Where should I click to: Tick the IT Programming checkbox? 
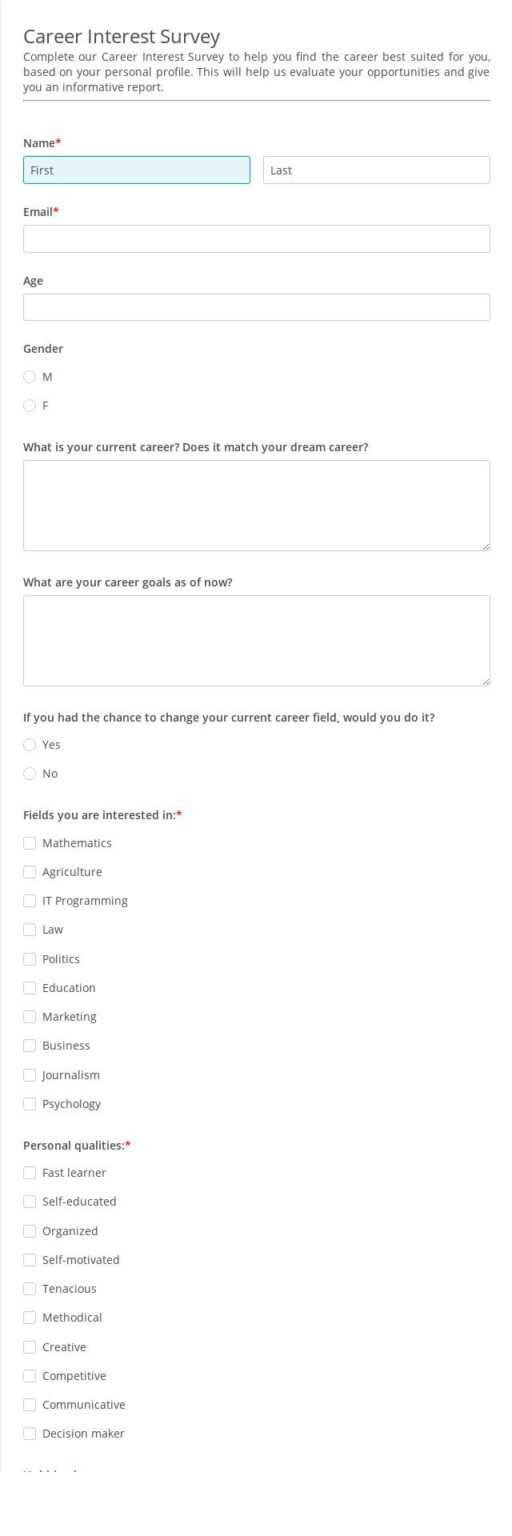point(30,901)
